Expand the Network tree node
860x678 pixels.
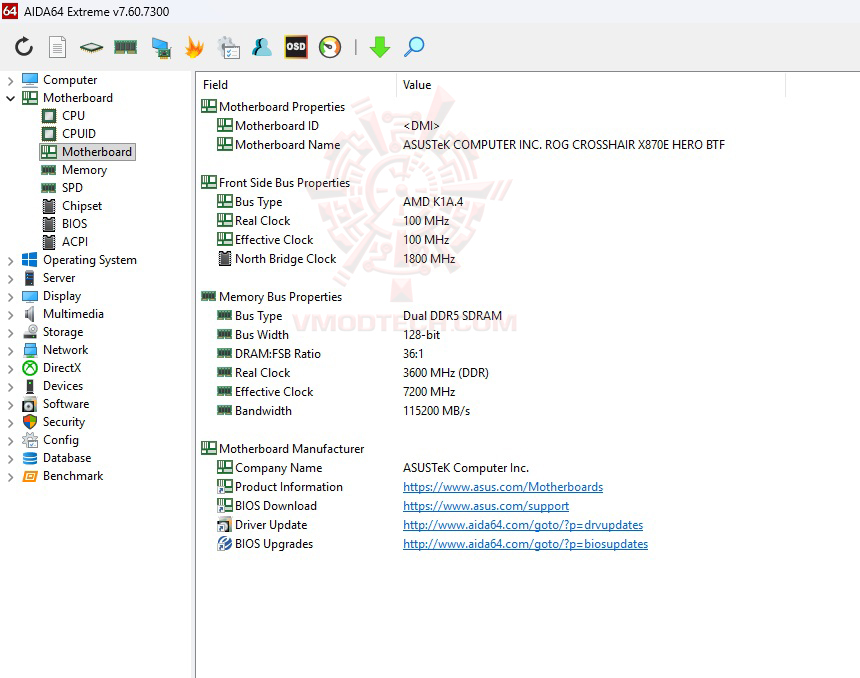(x=10, y=351)
